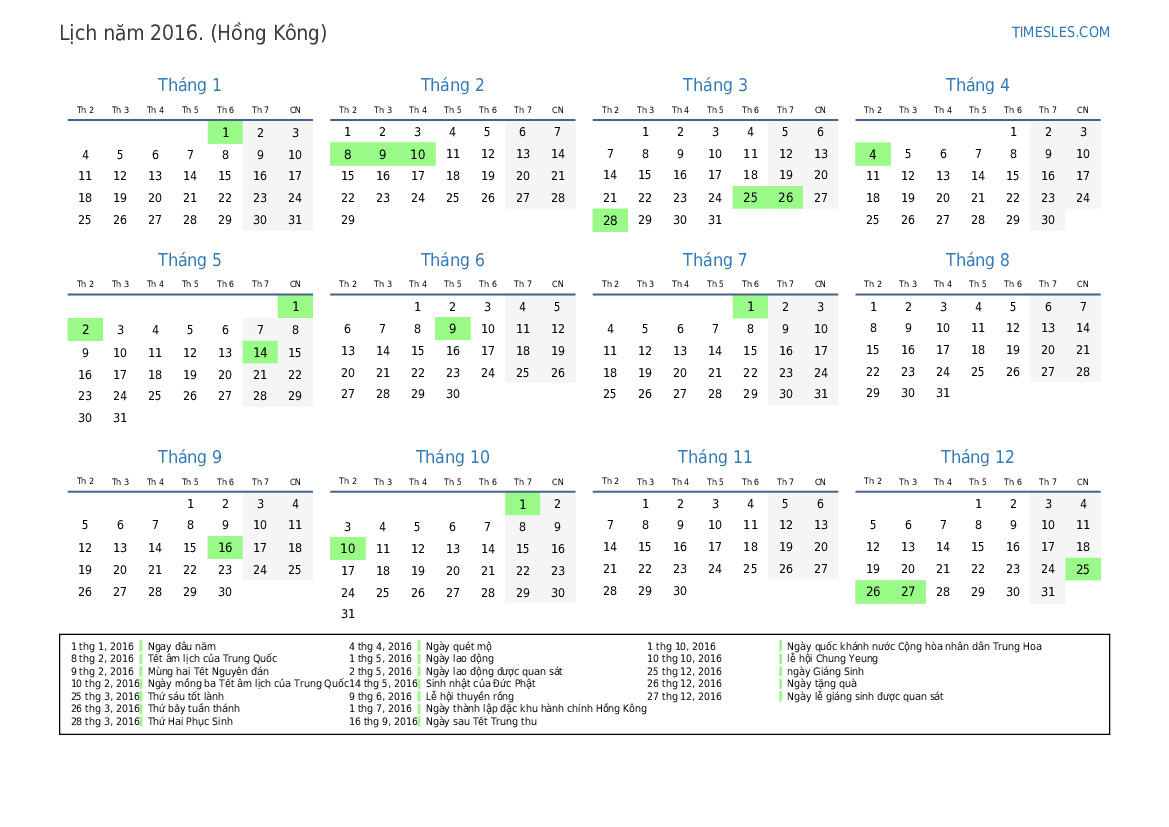
Task: Click highlighted day 4 in Tháng 4
Action: coord(872,154)
